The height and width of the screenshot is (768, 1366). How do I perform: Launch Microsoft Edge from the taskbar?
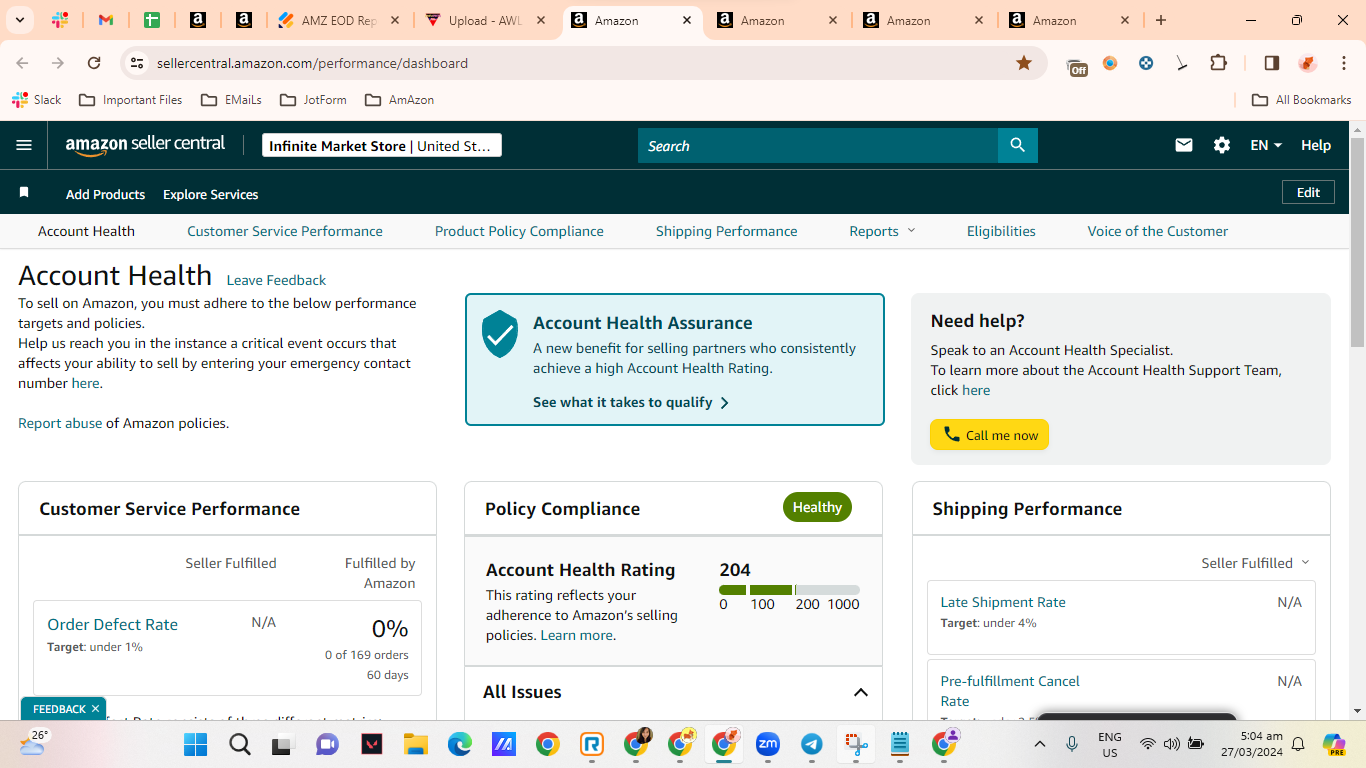(459, 744)
